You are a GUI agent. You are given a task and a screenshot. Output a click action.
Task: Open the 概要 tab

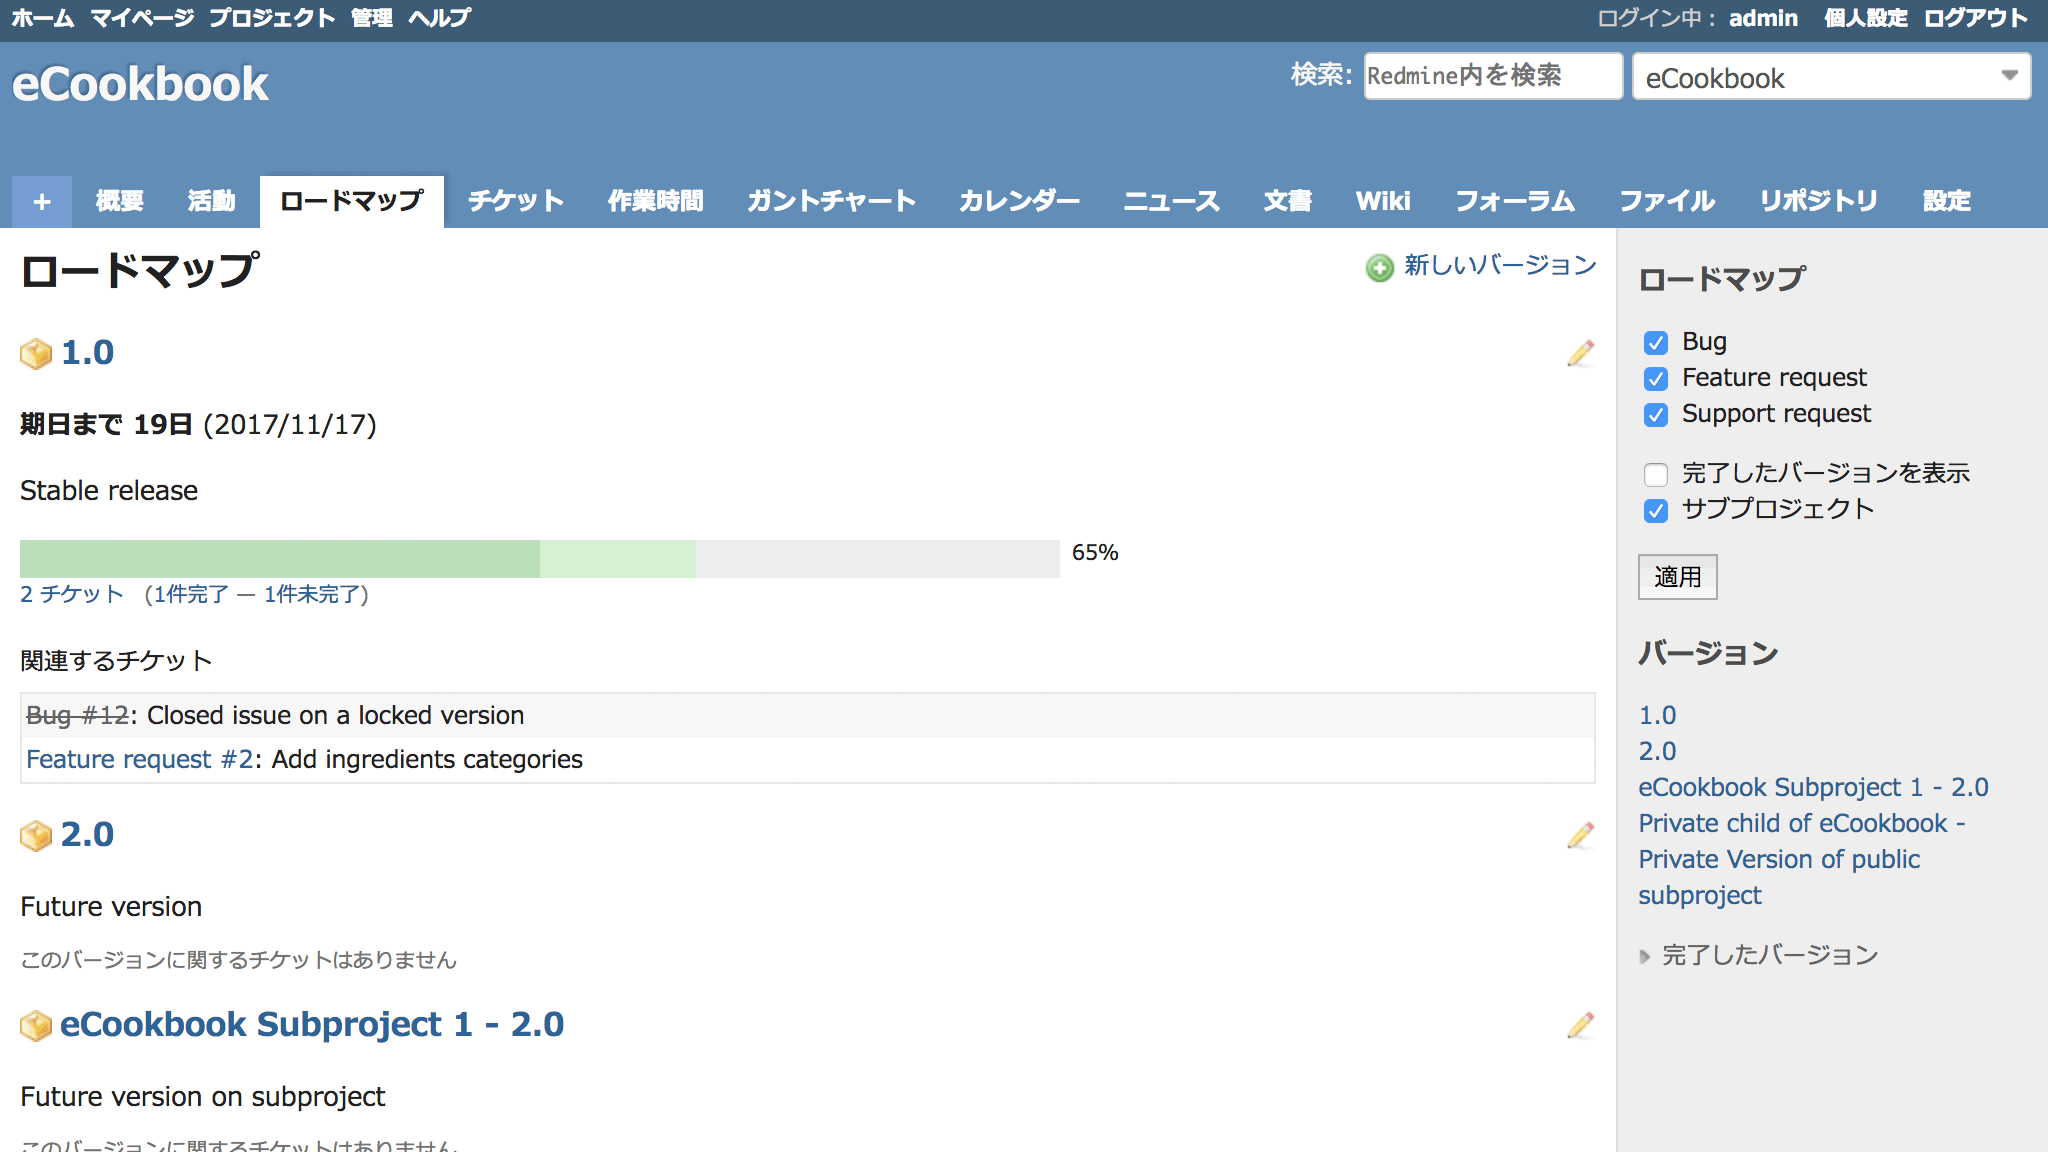(x=119, y=201)
